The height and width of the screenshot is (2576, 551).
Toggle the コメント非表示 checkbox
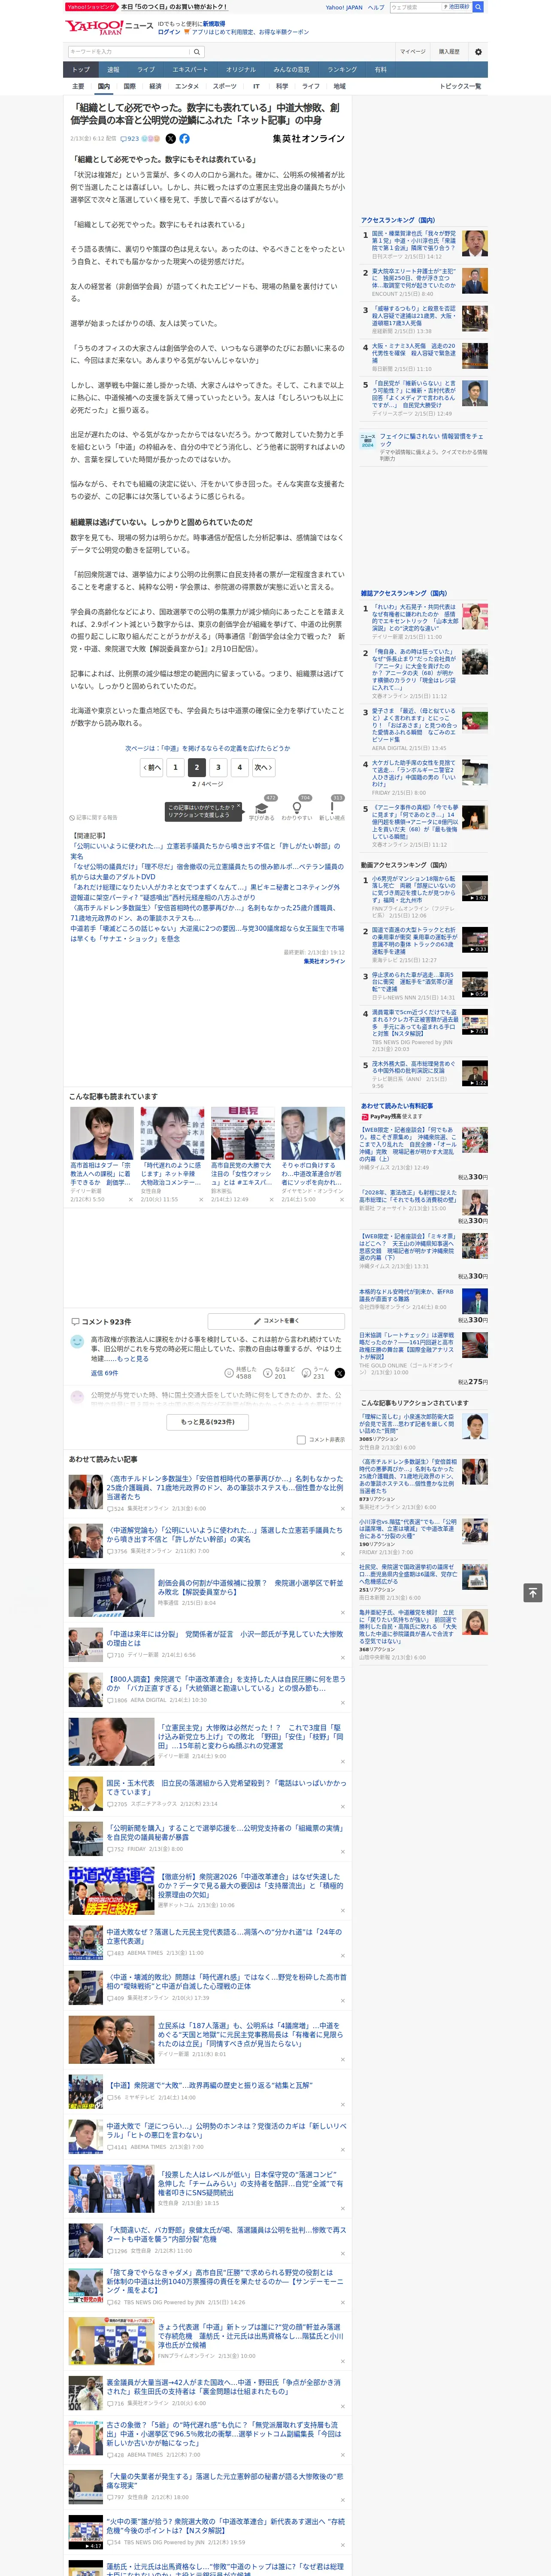coord(301,1440)
